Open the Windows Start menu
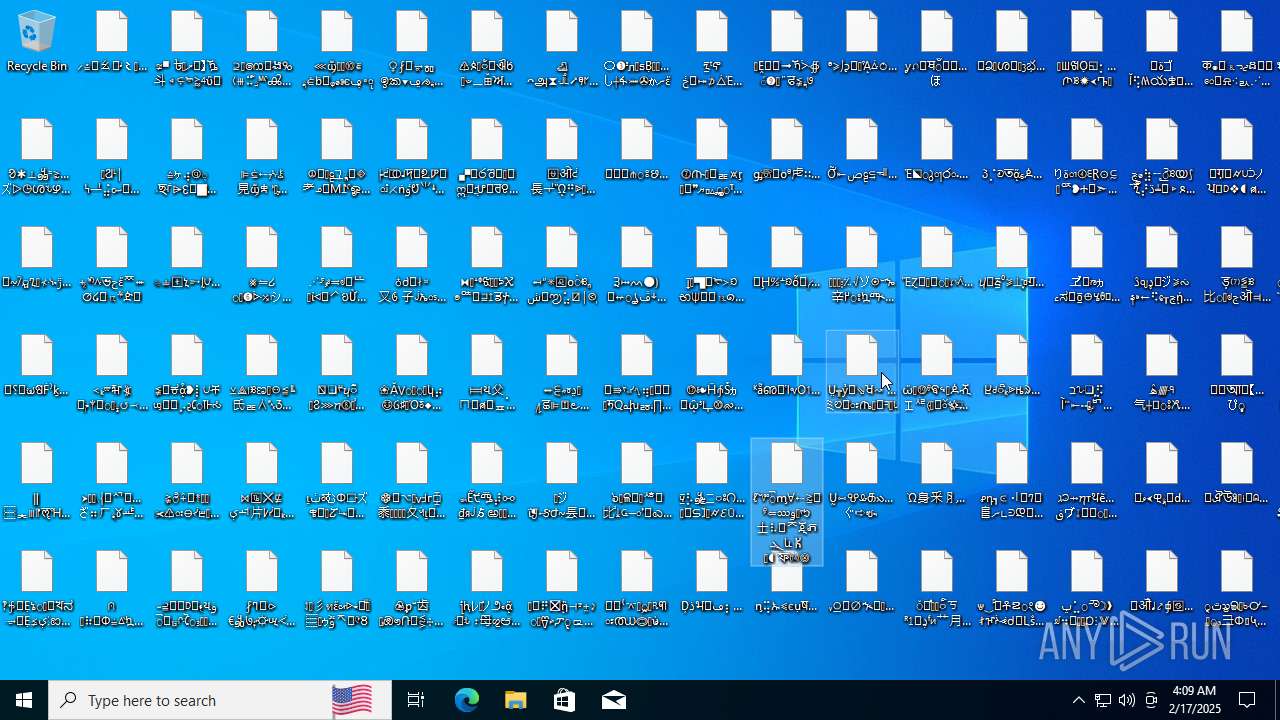Screen dimensions: 1280x720 [x=24, y=700]
